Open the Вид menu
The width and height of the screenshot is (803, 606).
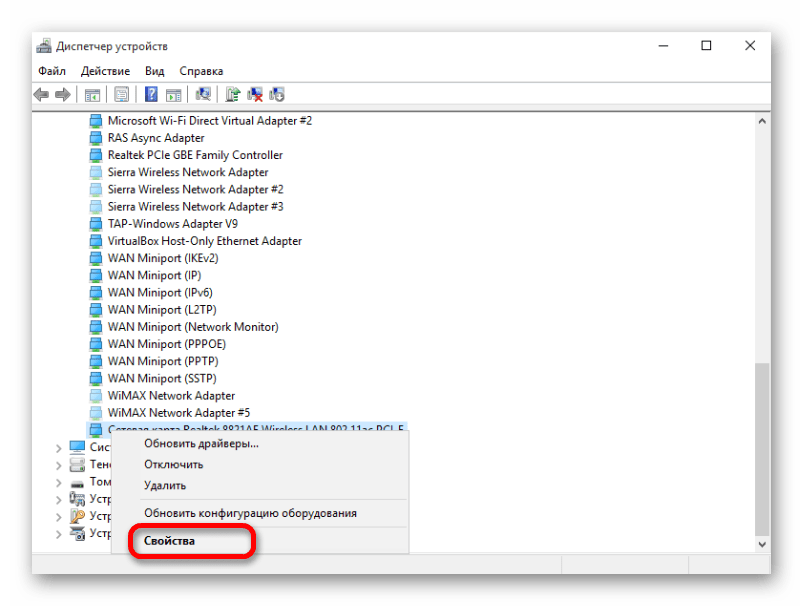point(154,71)
